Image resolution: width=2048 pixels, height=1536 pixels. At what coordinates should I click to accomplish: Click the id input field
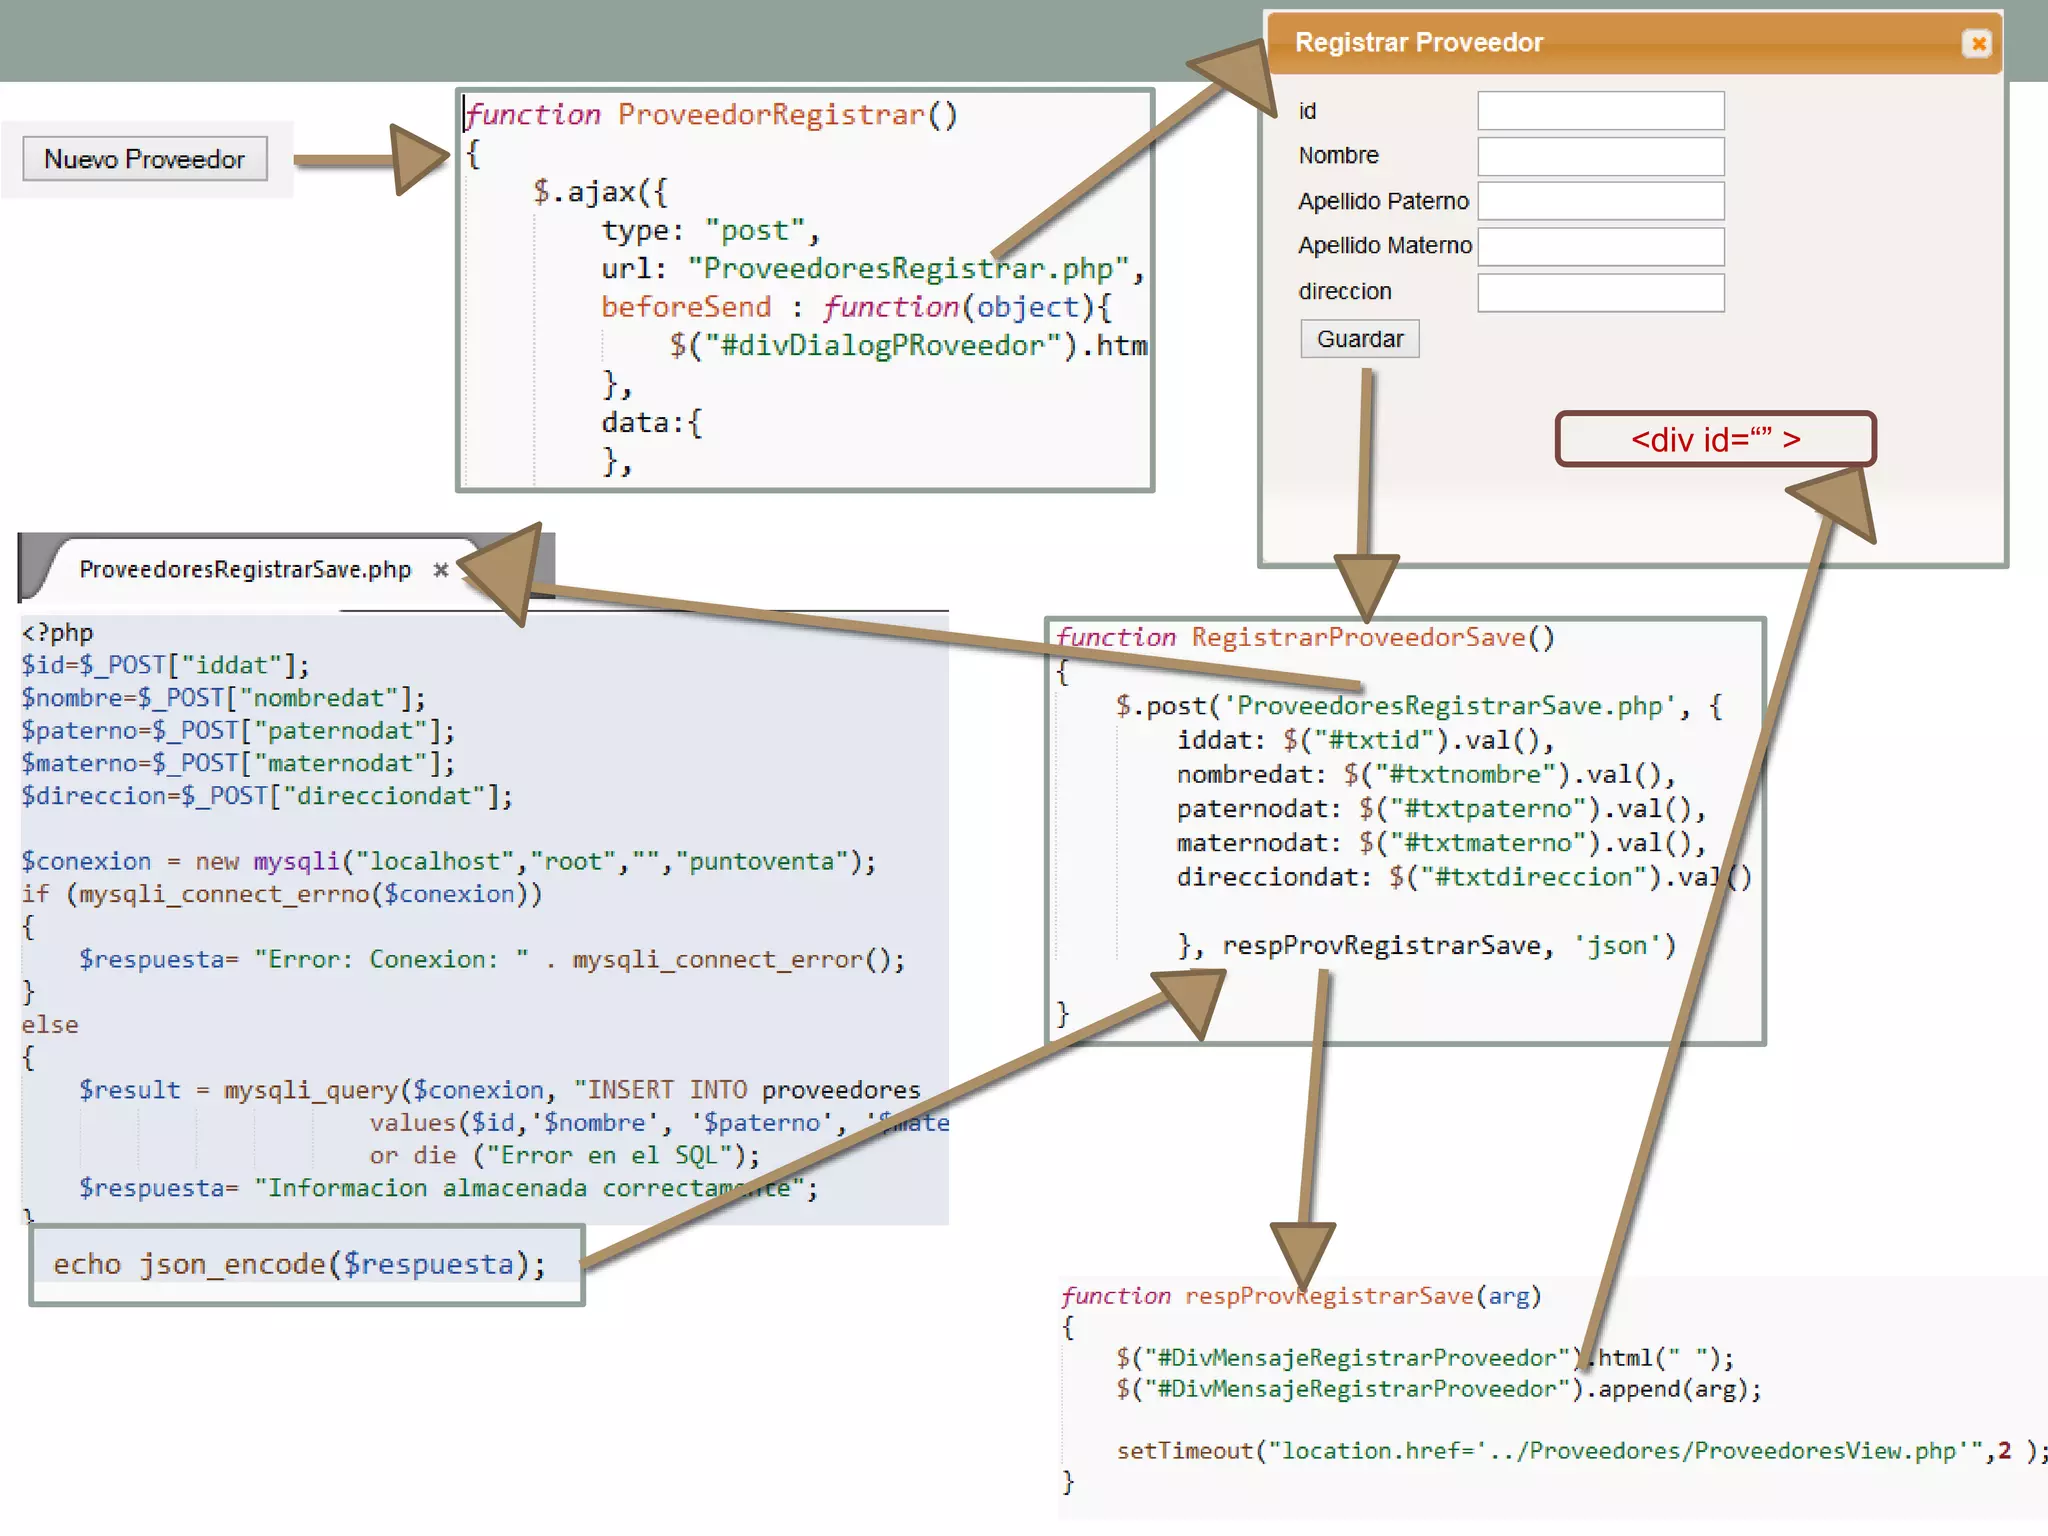tap(1600, 111)
